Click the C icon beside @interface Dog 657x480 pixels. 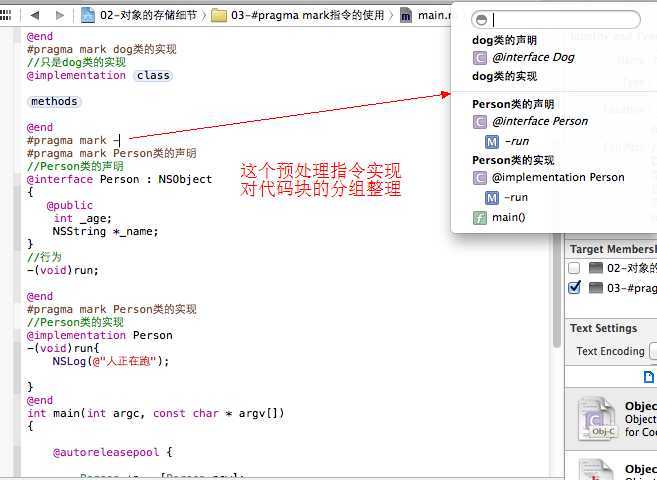click(x=480, y=58)
